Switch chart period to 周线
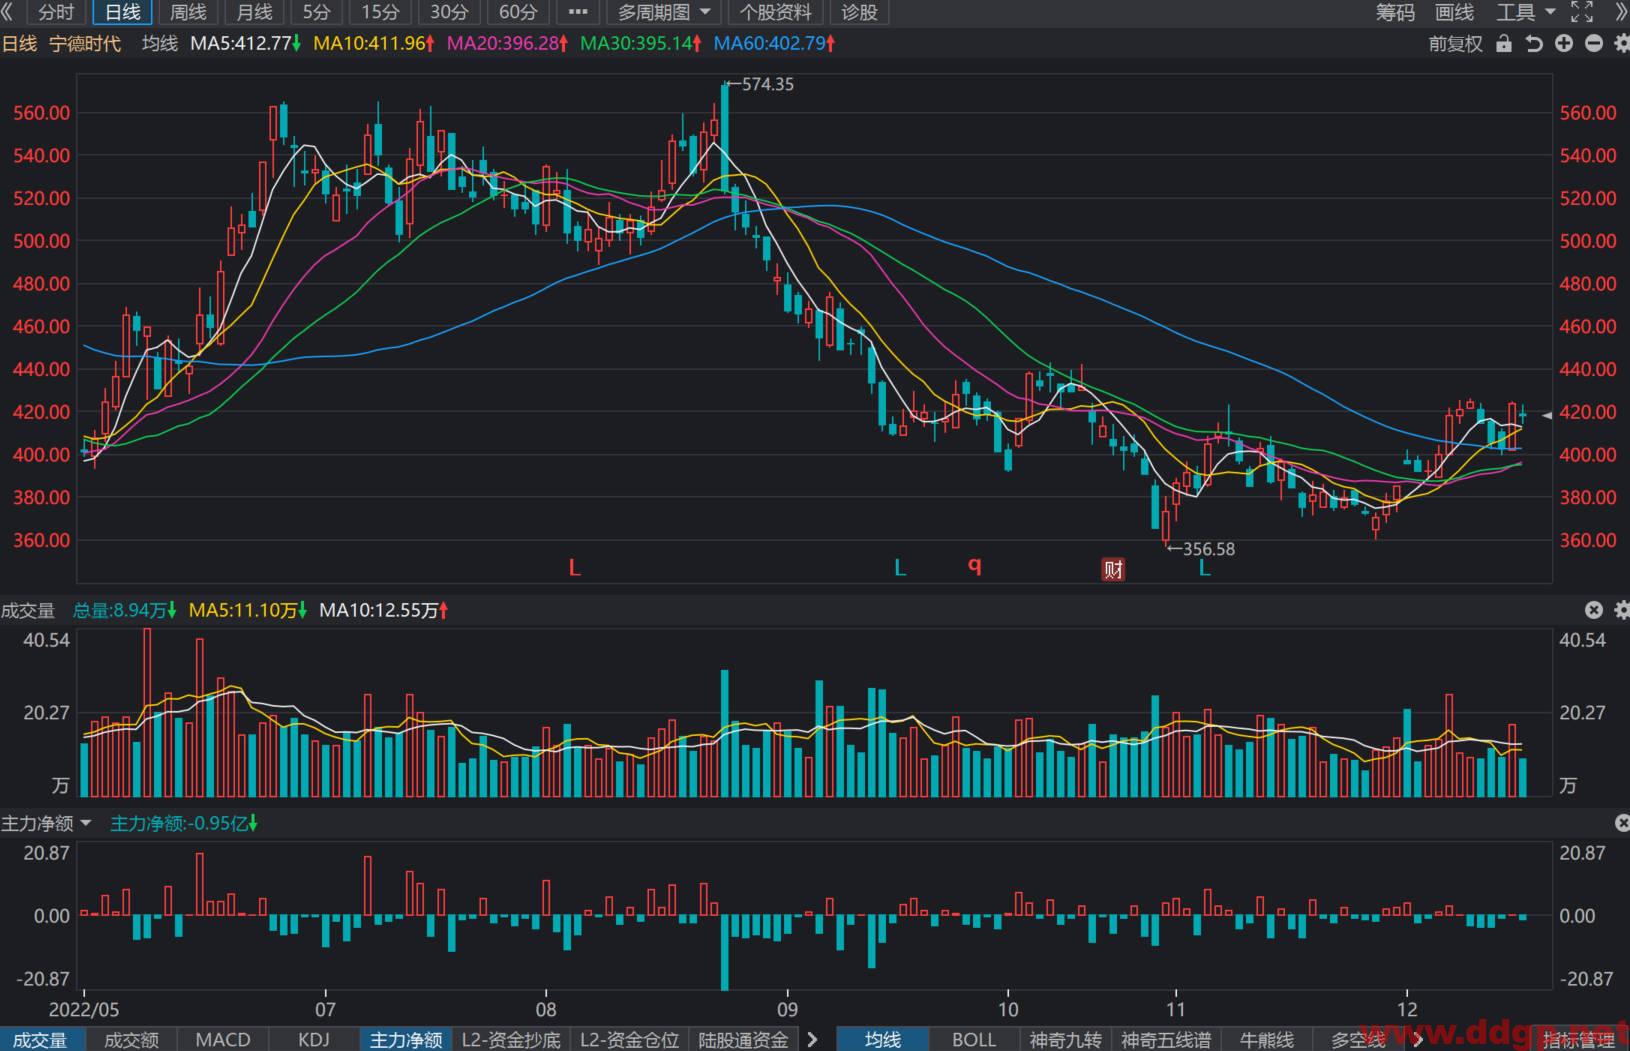 tap(188, 12)
